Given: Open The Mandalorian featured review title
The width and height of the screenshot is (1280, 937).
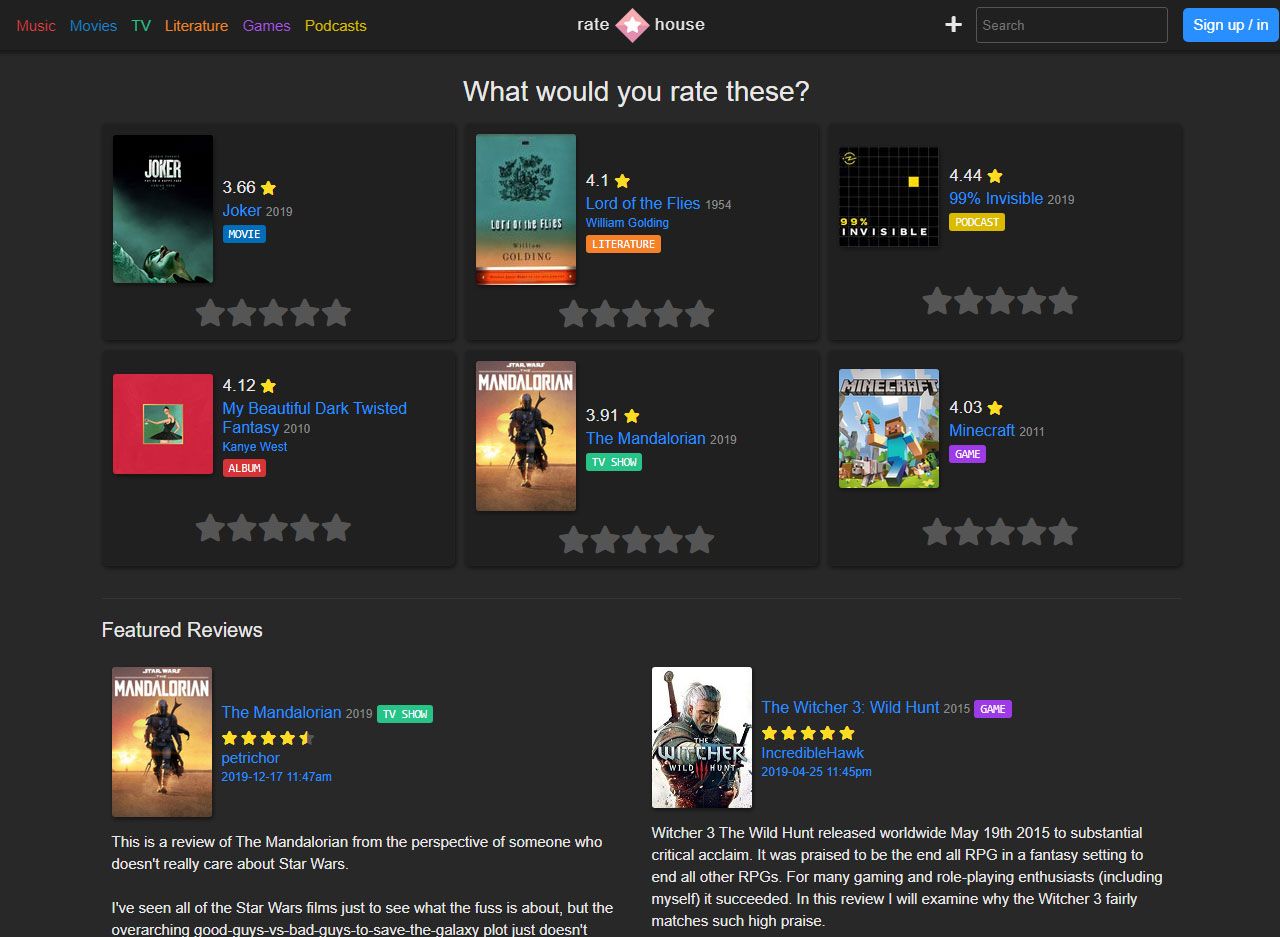Looking at the screenshot, I should tap(281, 713).
